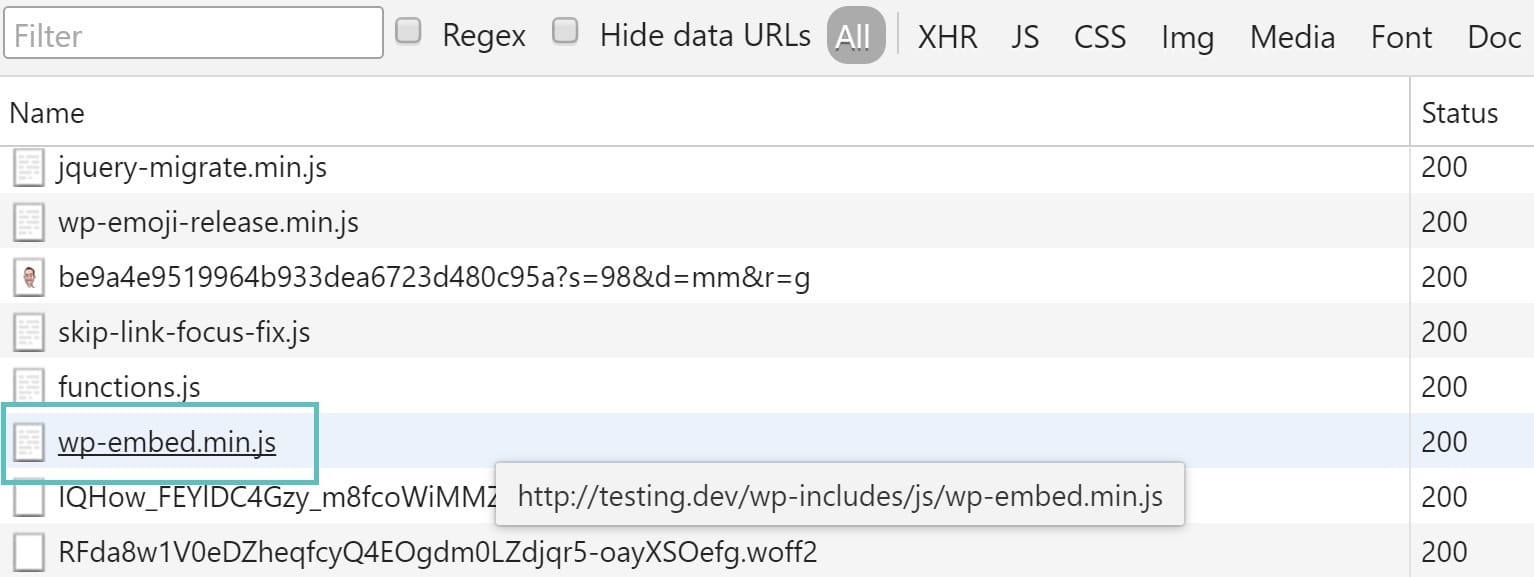Viewport: 1534px width, 577px height.
Task: Check the Hide data URLs option
Action: point(566,30)
